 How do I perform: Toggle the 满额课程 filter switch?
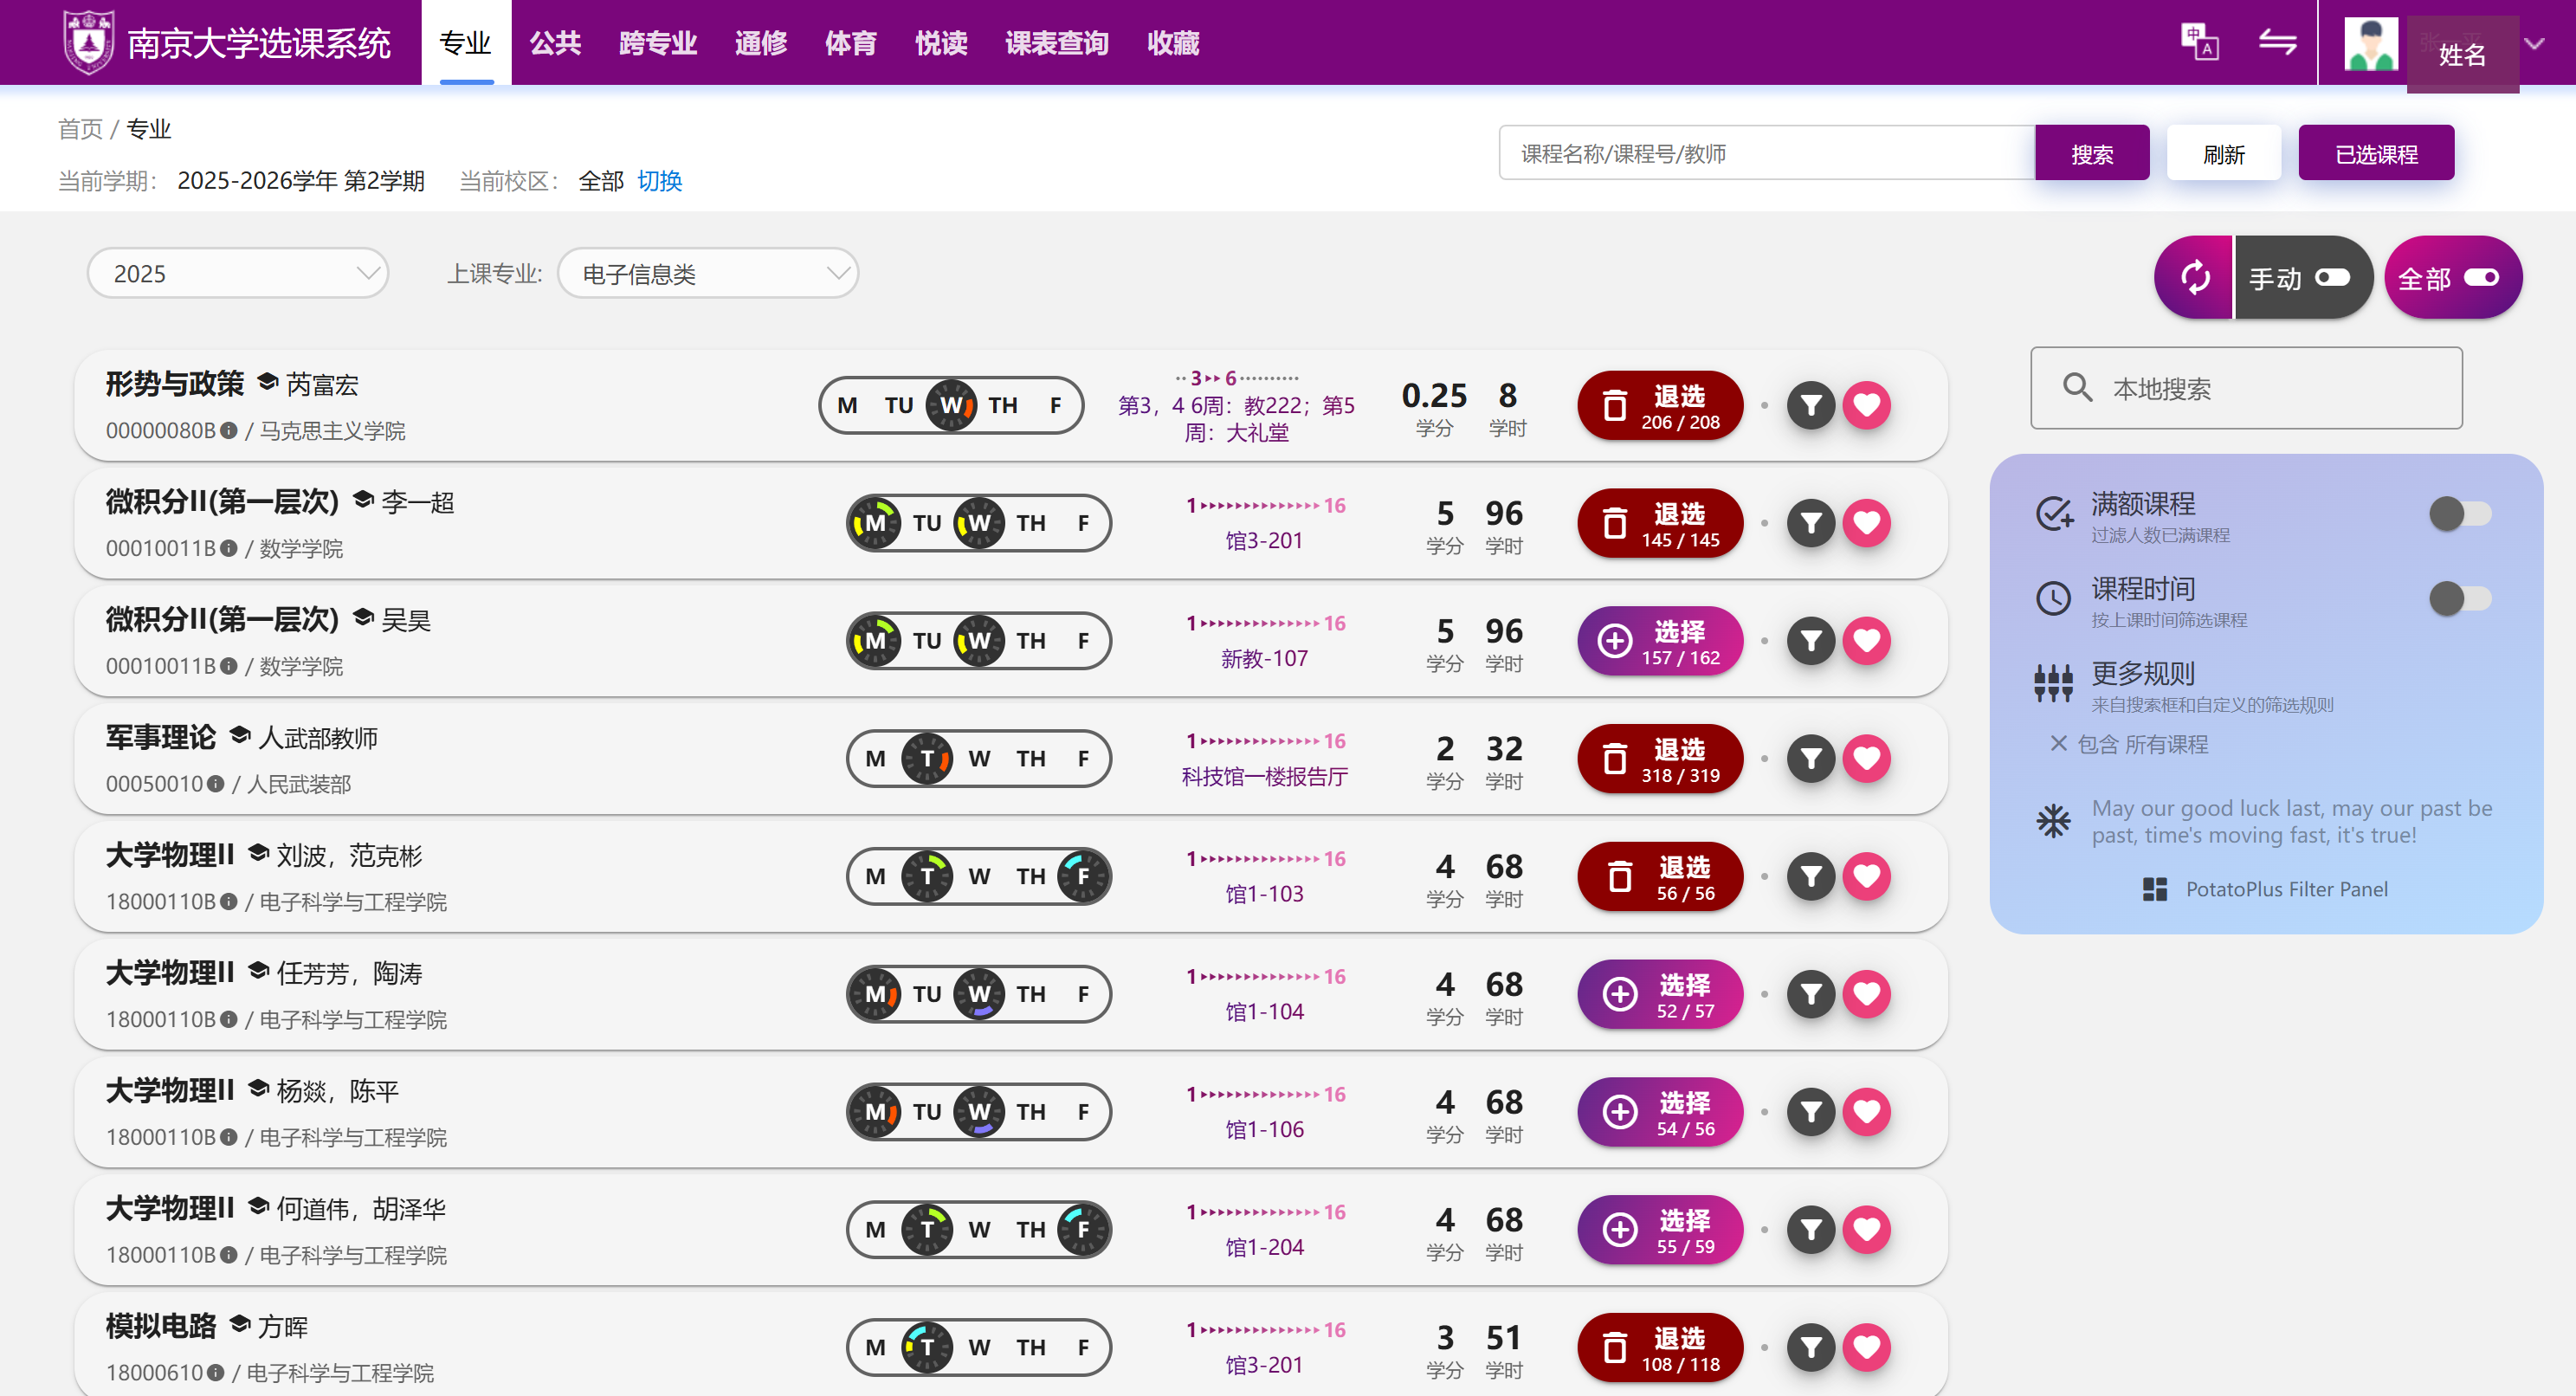click(x=2460, y=514)
